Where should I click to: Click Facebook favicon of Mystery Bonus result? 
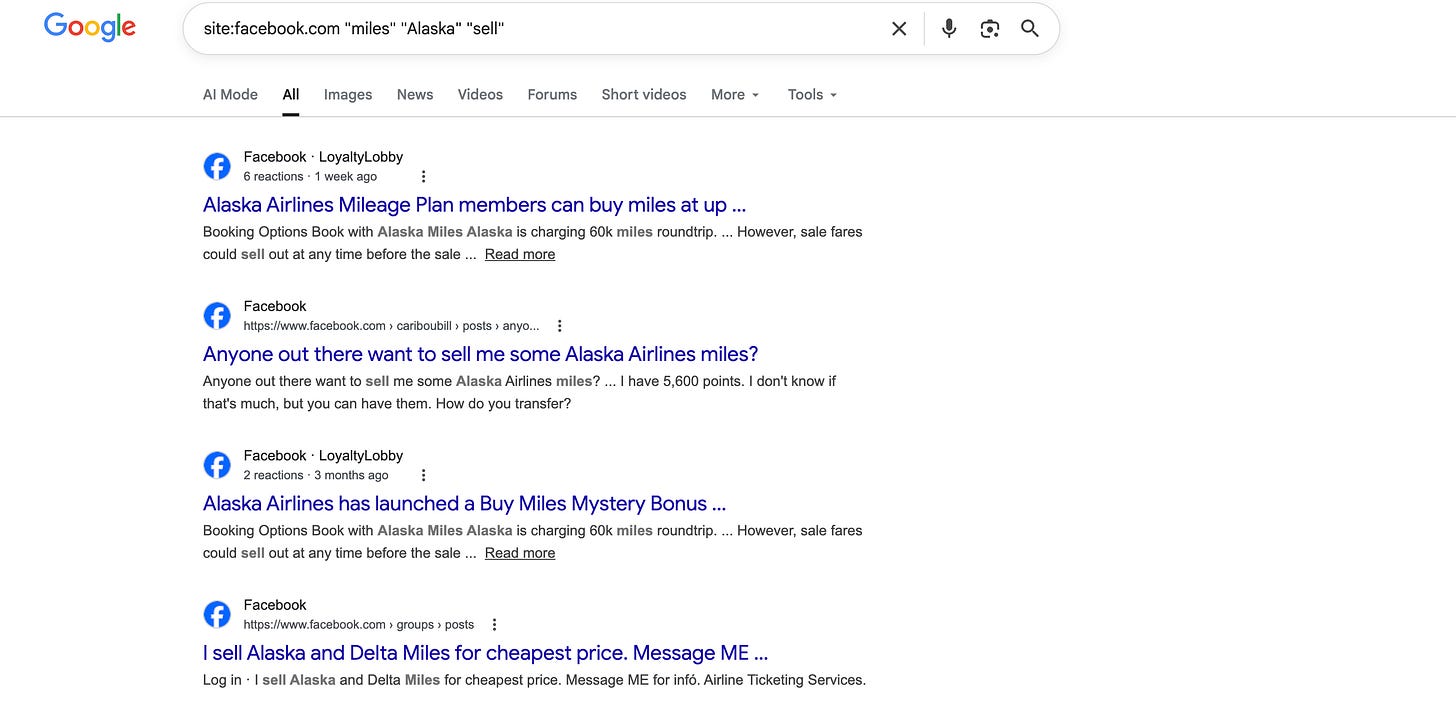tap(217, 465)
